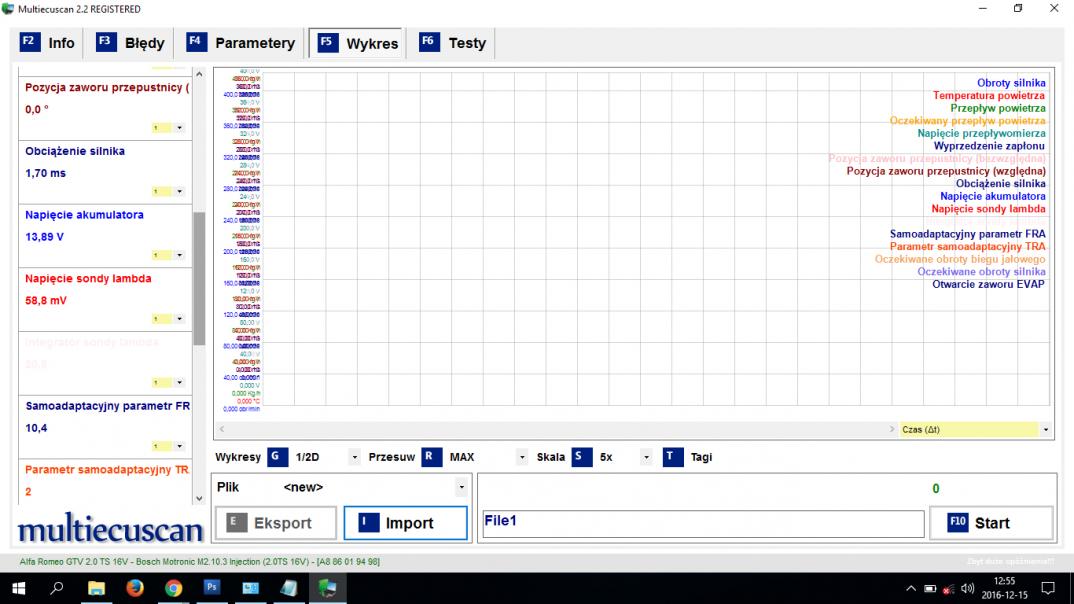Open dropdown under Samoadaptacyjny parametr FR

click(x=179, y=446)
